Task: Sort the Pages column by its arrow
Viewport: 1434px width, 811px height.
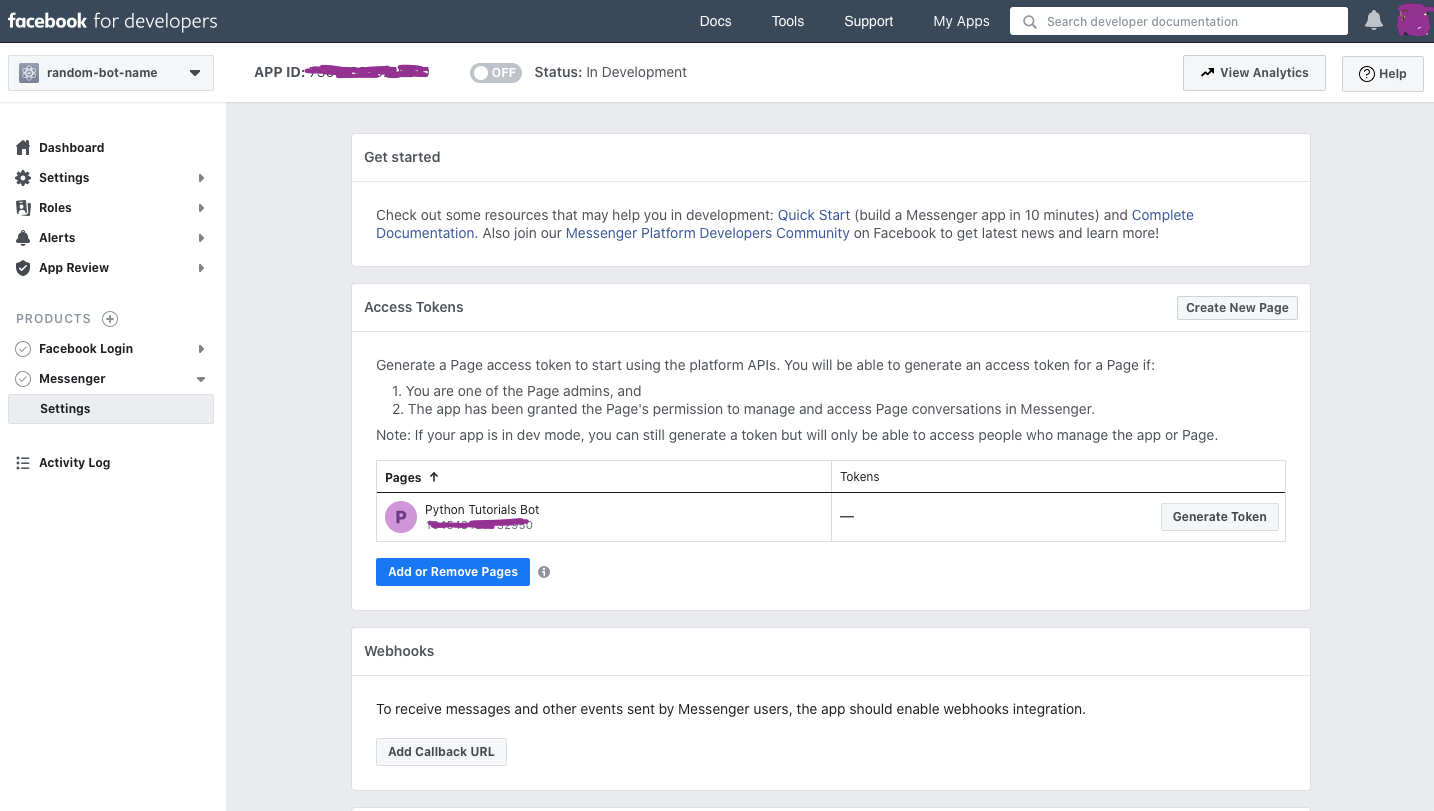Action: [434, 477]
